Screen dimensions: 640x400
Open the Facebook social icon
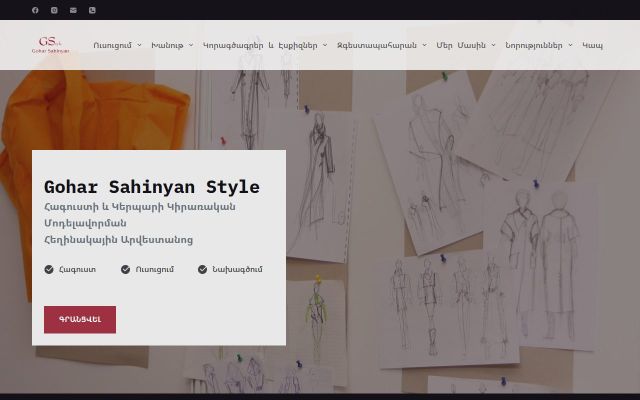pyautogui.click(x=35, y=10)
